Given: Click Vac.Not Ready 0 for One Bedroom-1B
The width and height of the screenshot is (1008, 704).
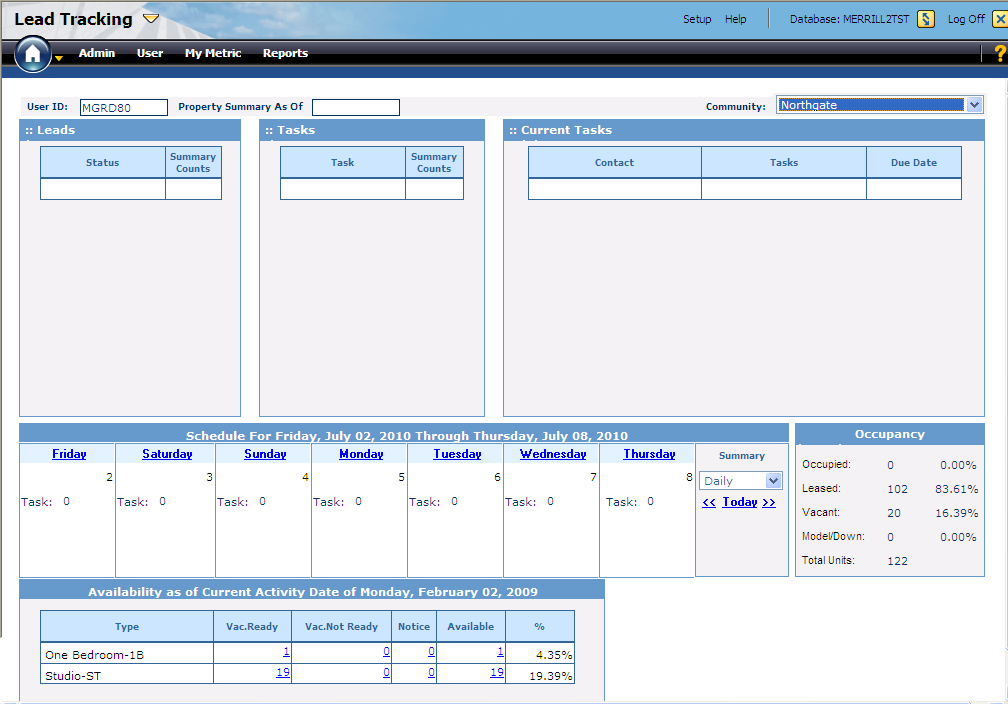Looking at the screenshot, I should point(386,652).
